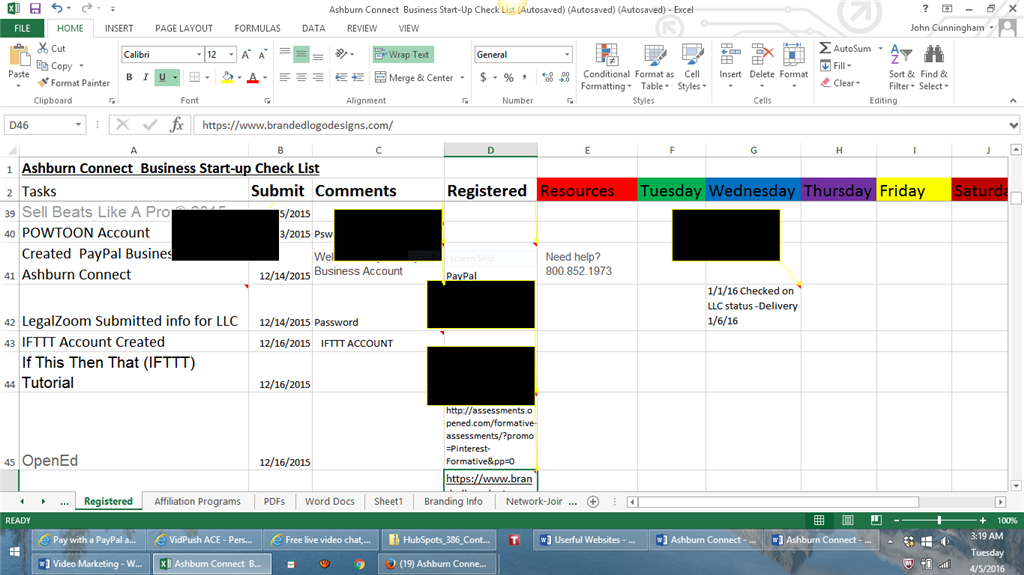Viewport: 1024px width, 575px height.
Task: Click the Save icon in quick access toolbar
Action: (35, 8)
